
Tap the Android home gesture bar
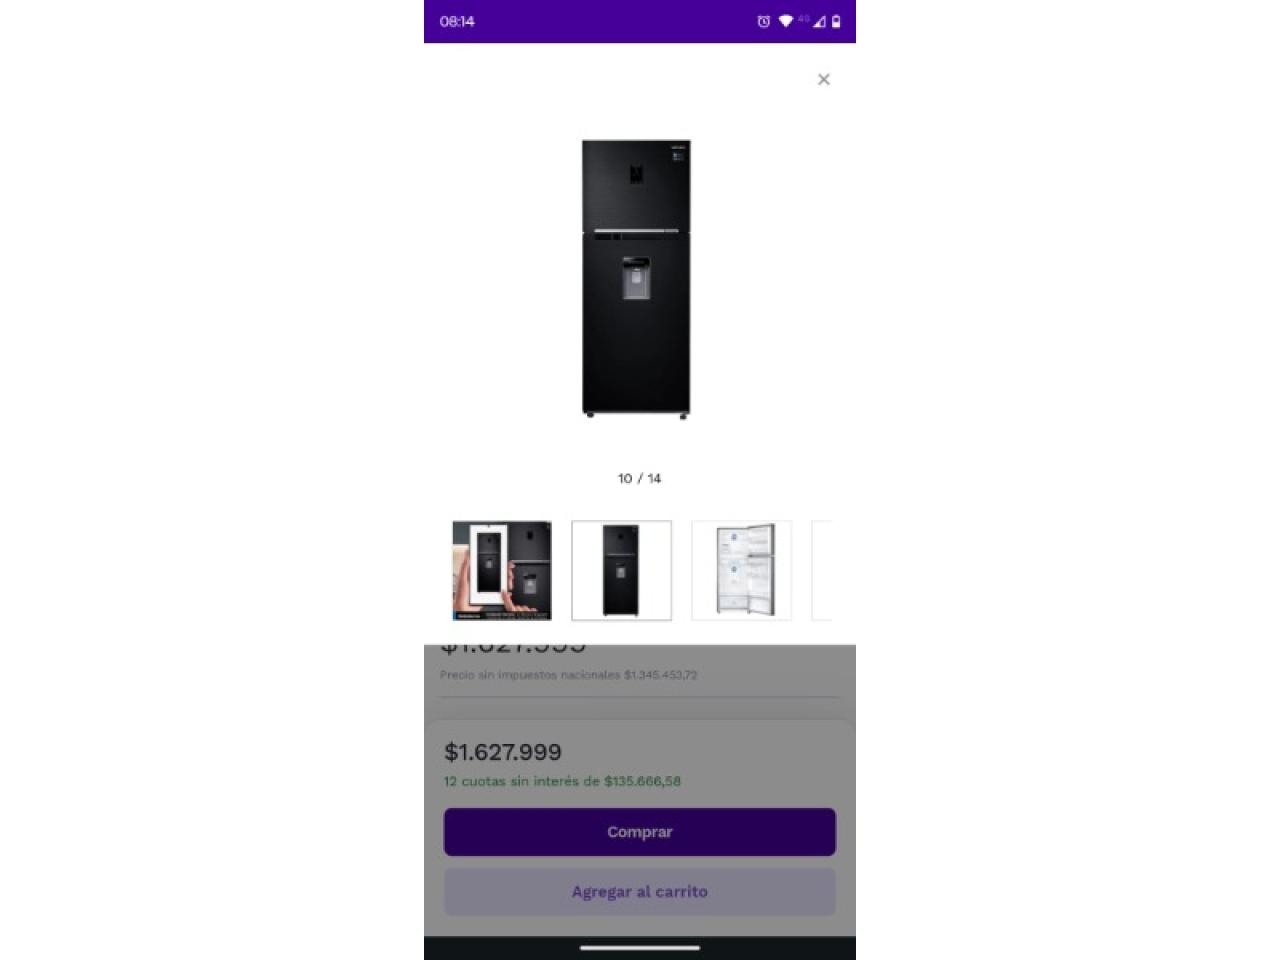(x=640, y=947)
